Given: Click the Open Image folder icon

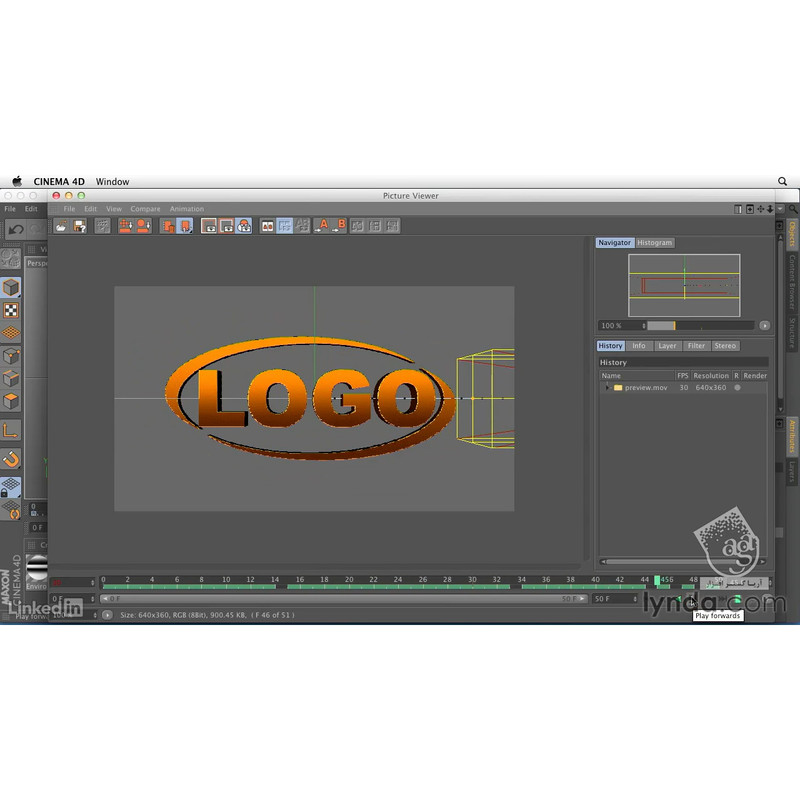Looking at the screenshot, I should tap(62, 226).
